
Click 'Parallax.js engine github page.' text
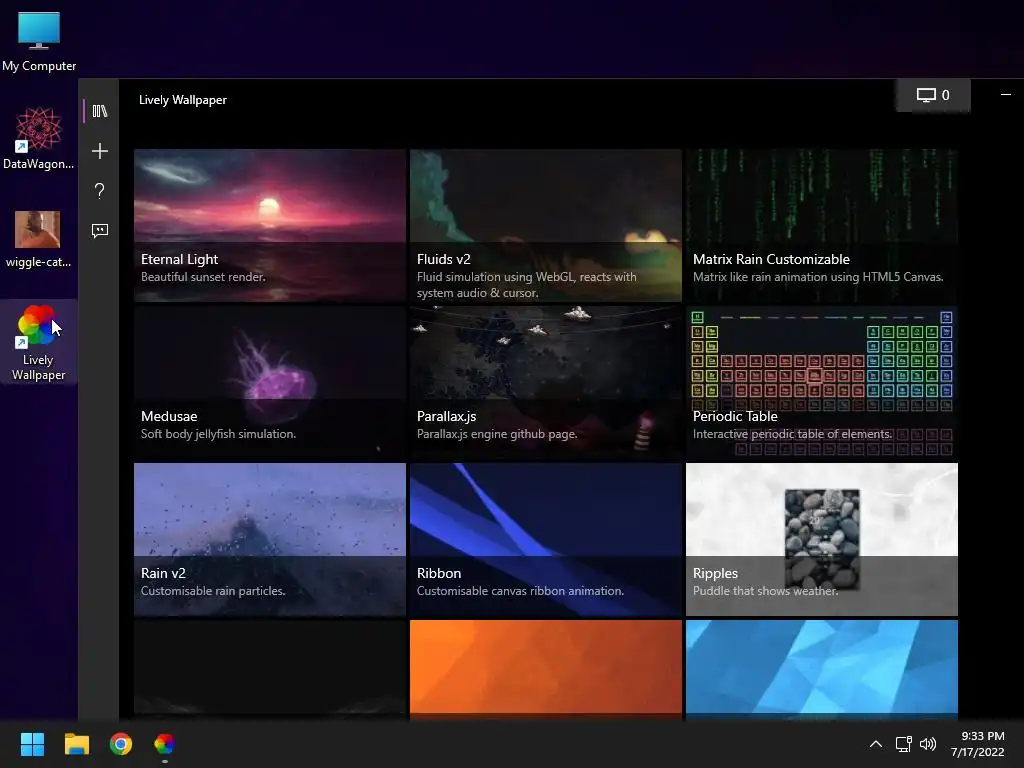(x=497, y=434)
